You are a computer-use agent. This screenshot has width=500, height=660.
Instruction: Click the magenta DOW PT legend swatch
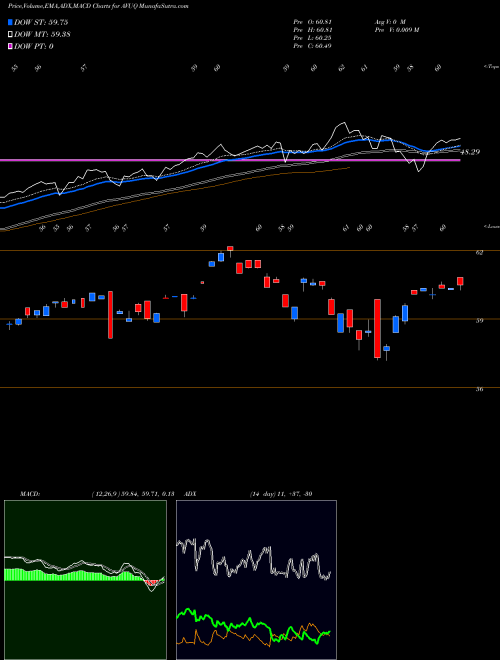point(11,46)
